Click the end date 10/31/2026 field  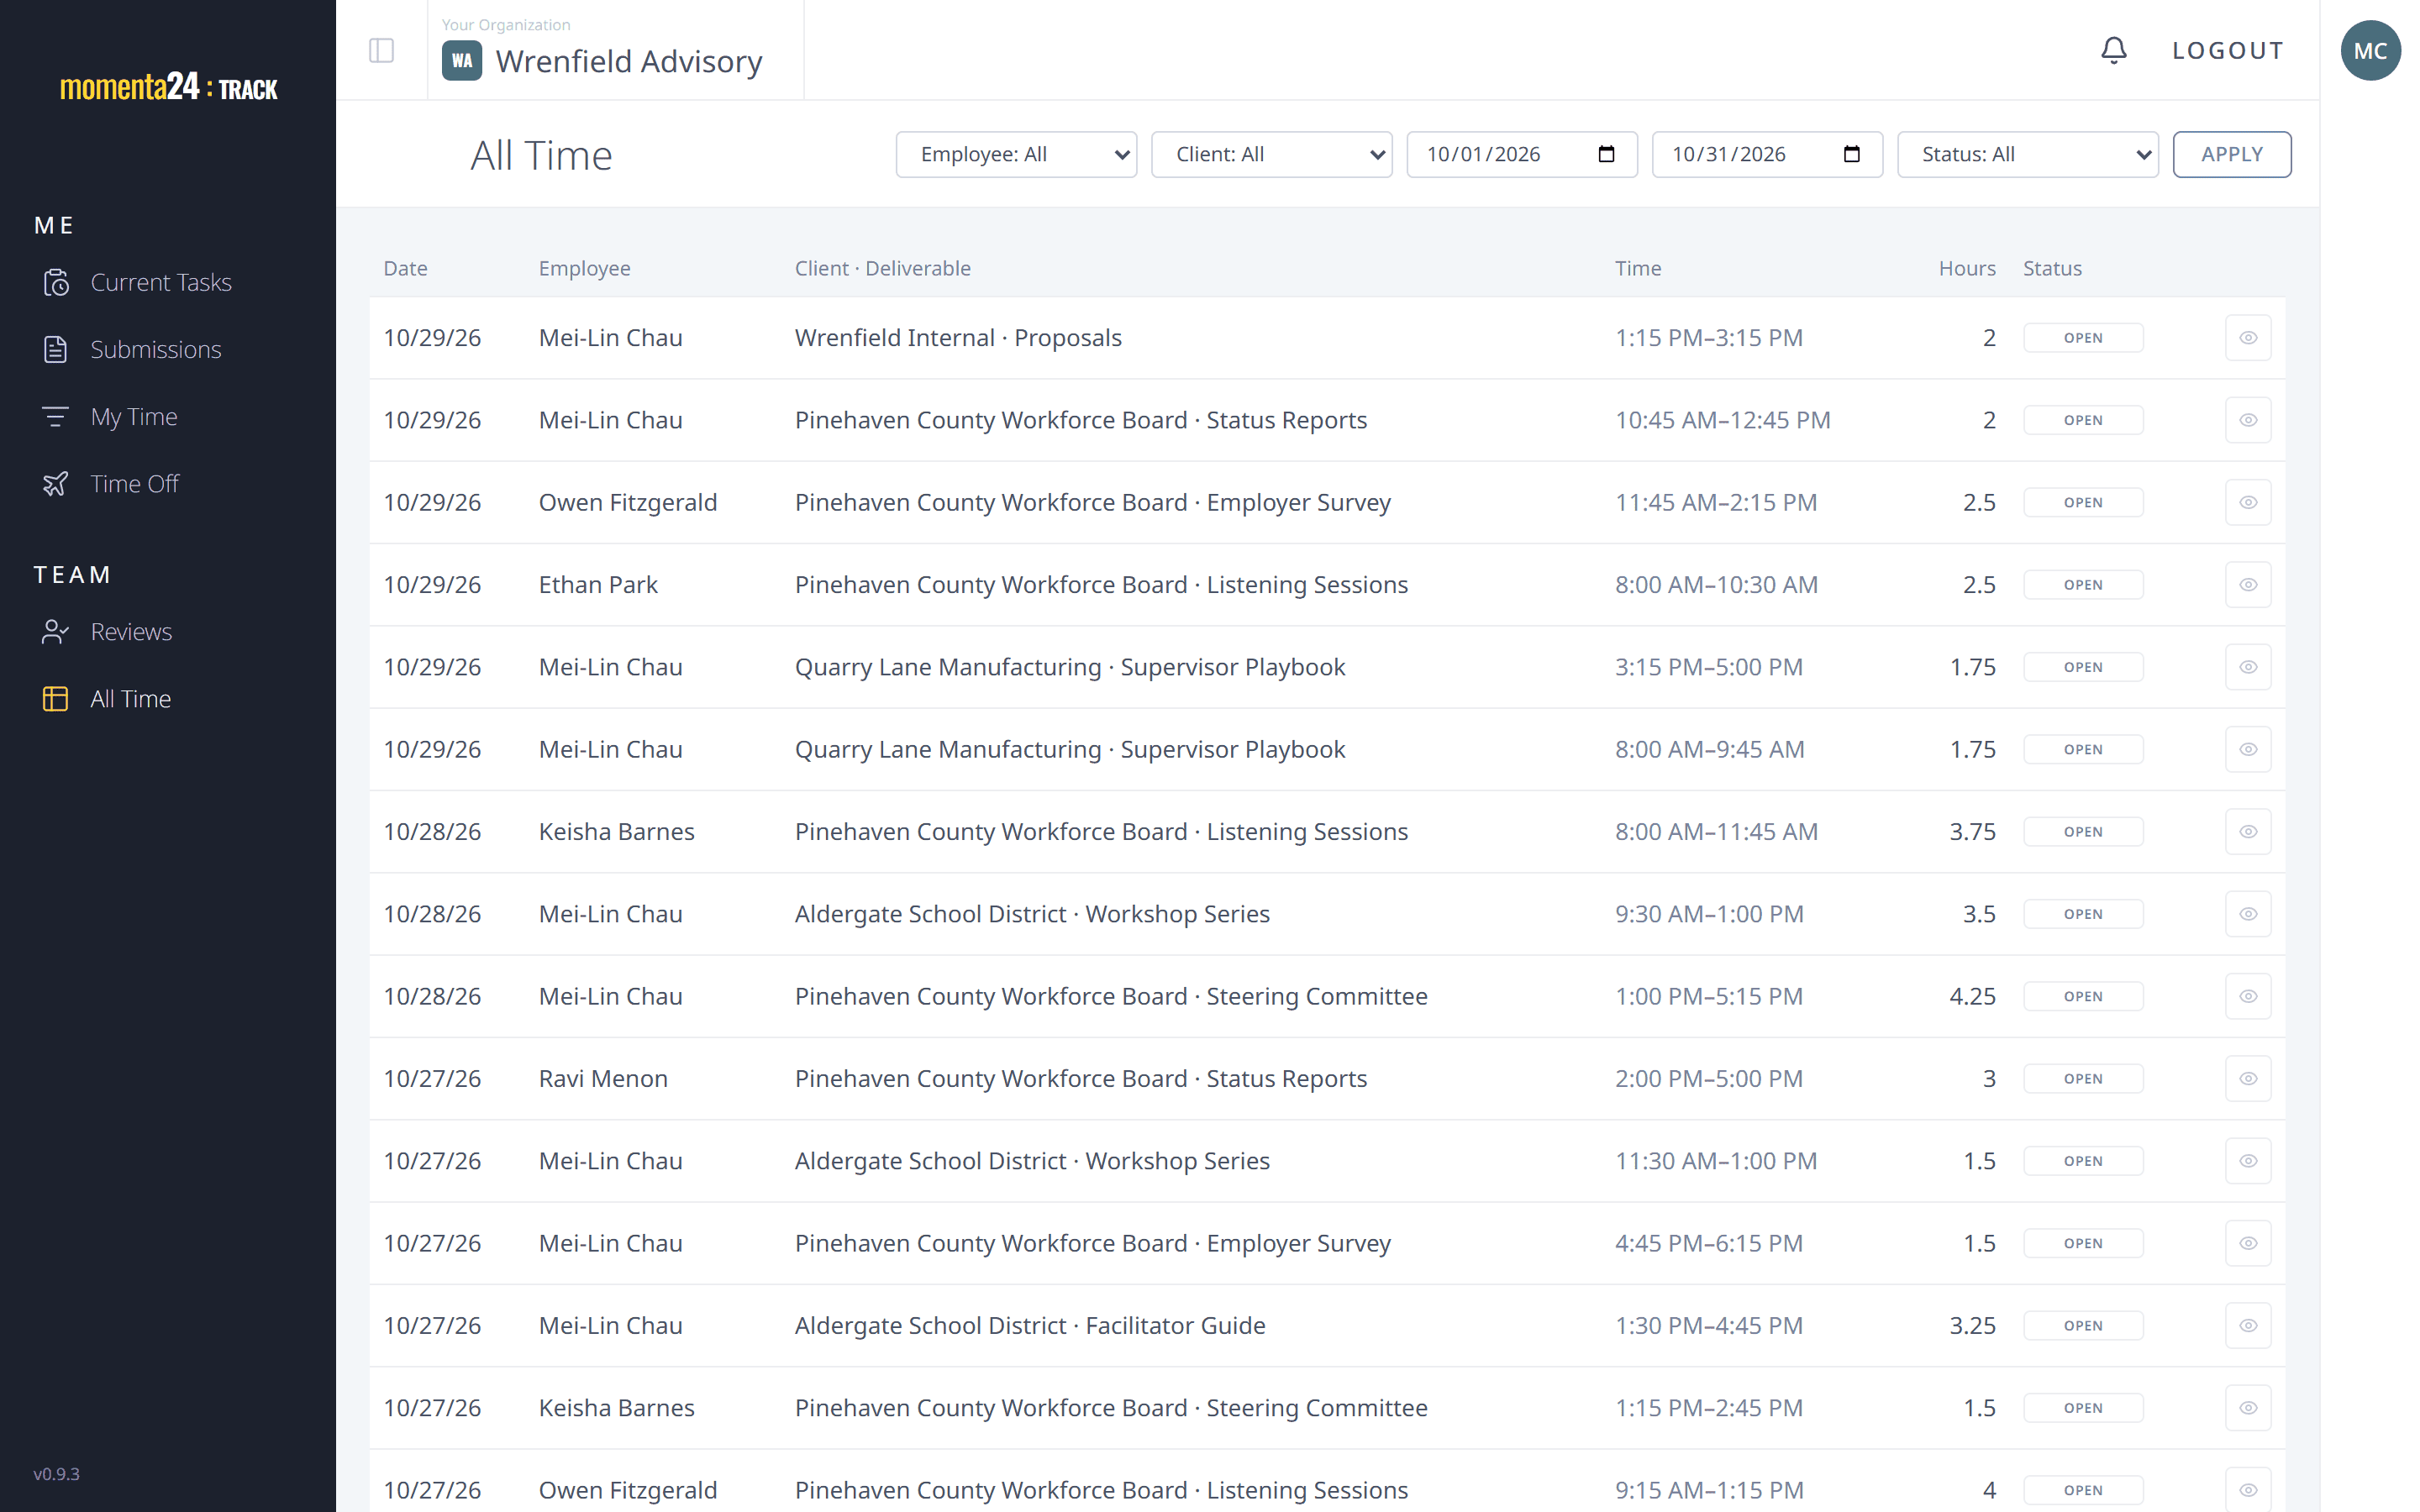point(1766,154)
